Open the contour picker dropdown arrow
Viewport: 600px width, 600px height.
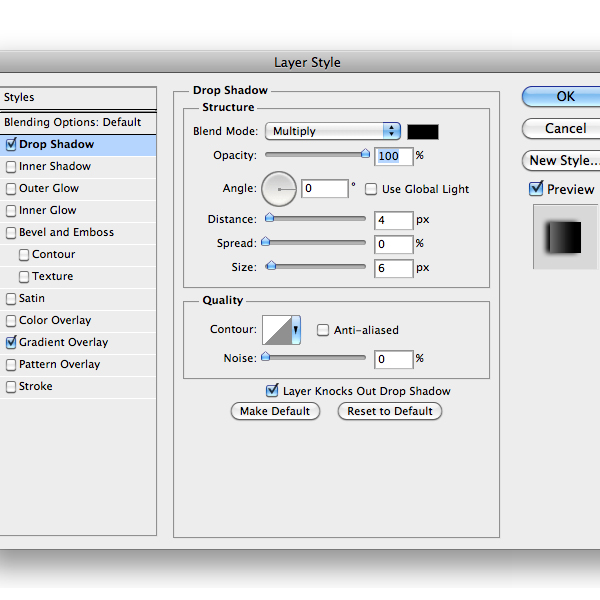(295, 330)
